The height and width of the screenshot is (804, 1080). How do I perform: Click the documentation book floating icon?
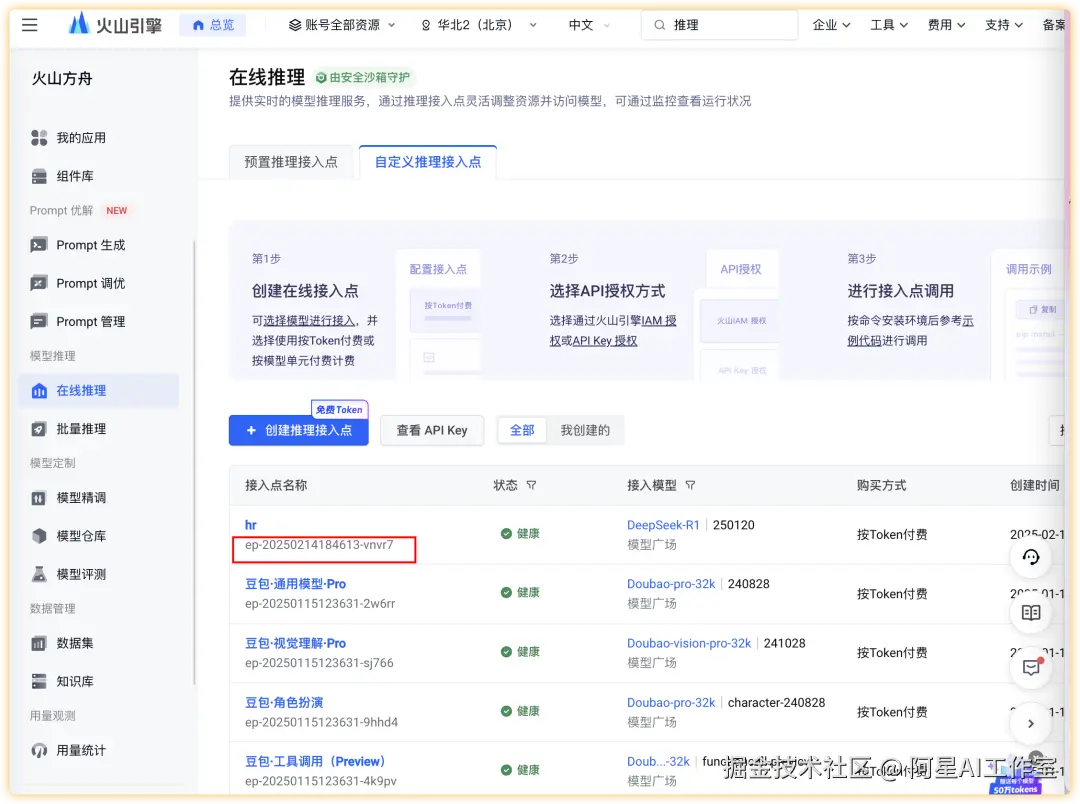1030,612
